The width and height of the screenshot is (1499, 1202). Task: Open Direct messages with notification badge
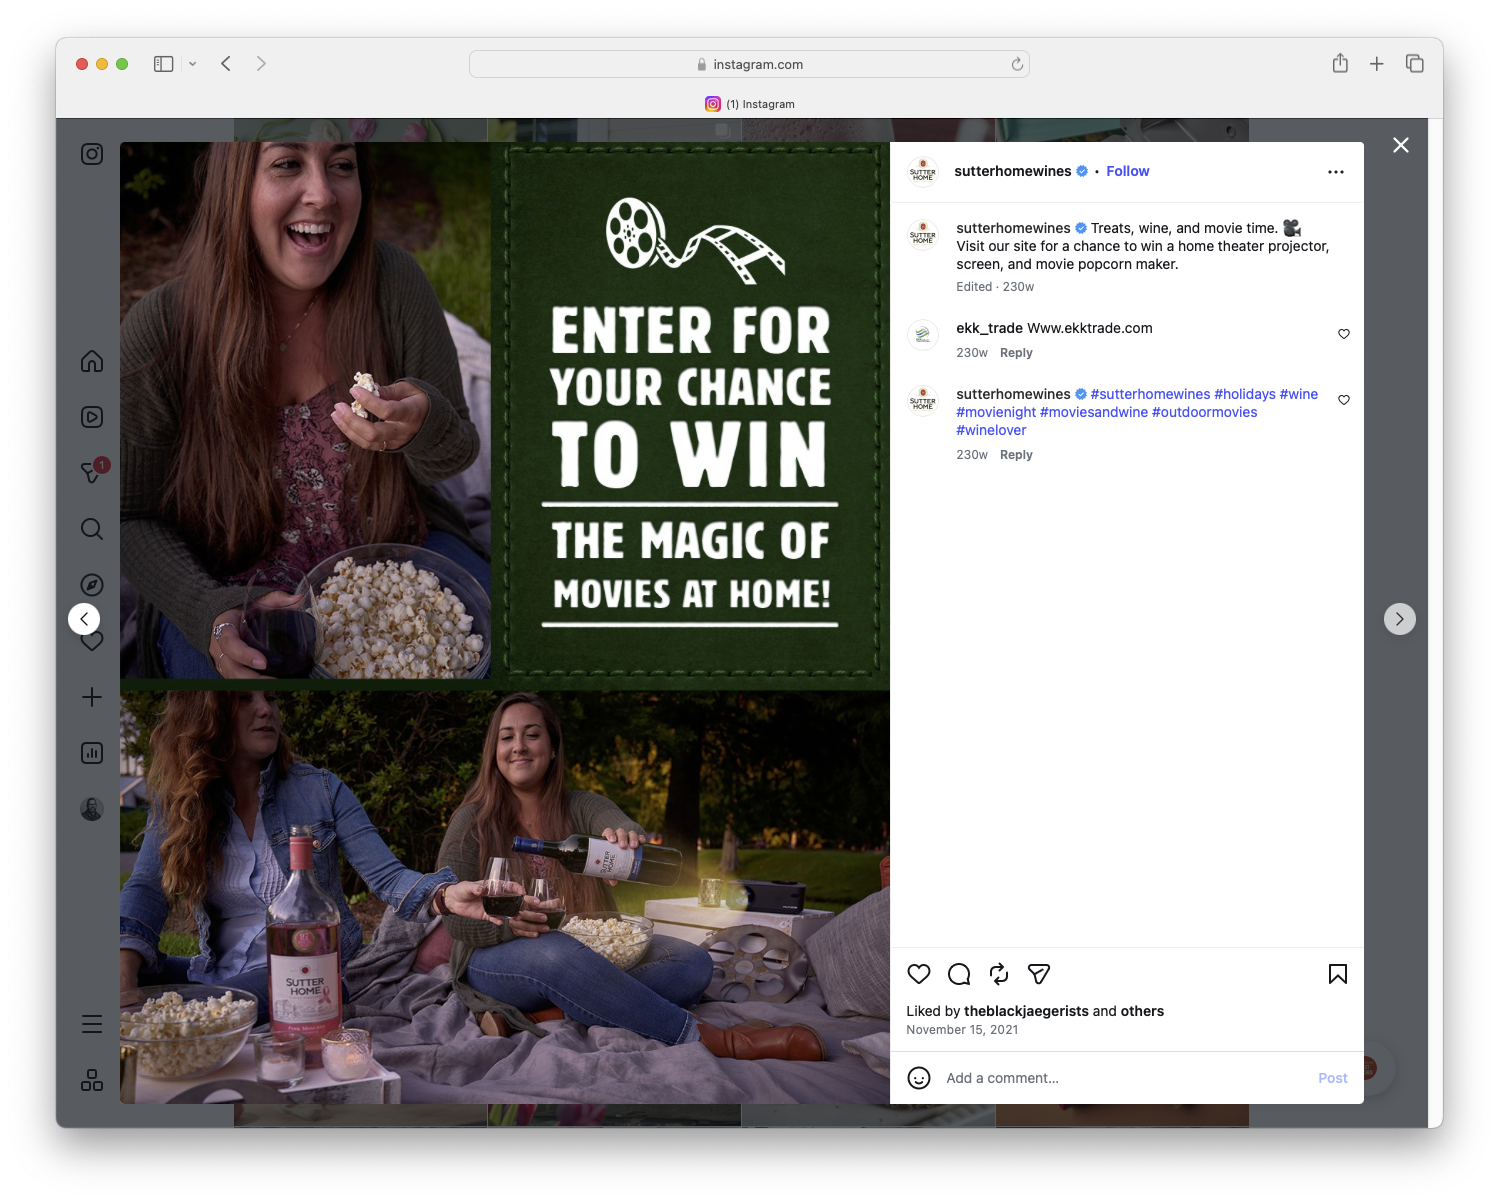(x=91, y=473)
